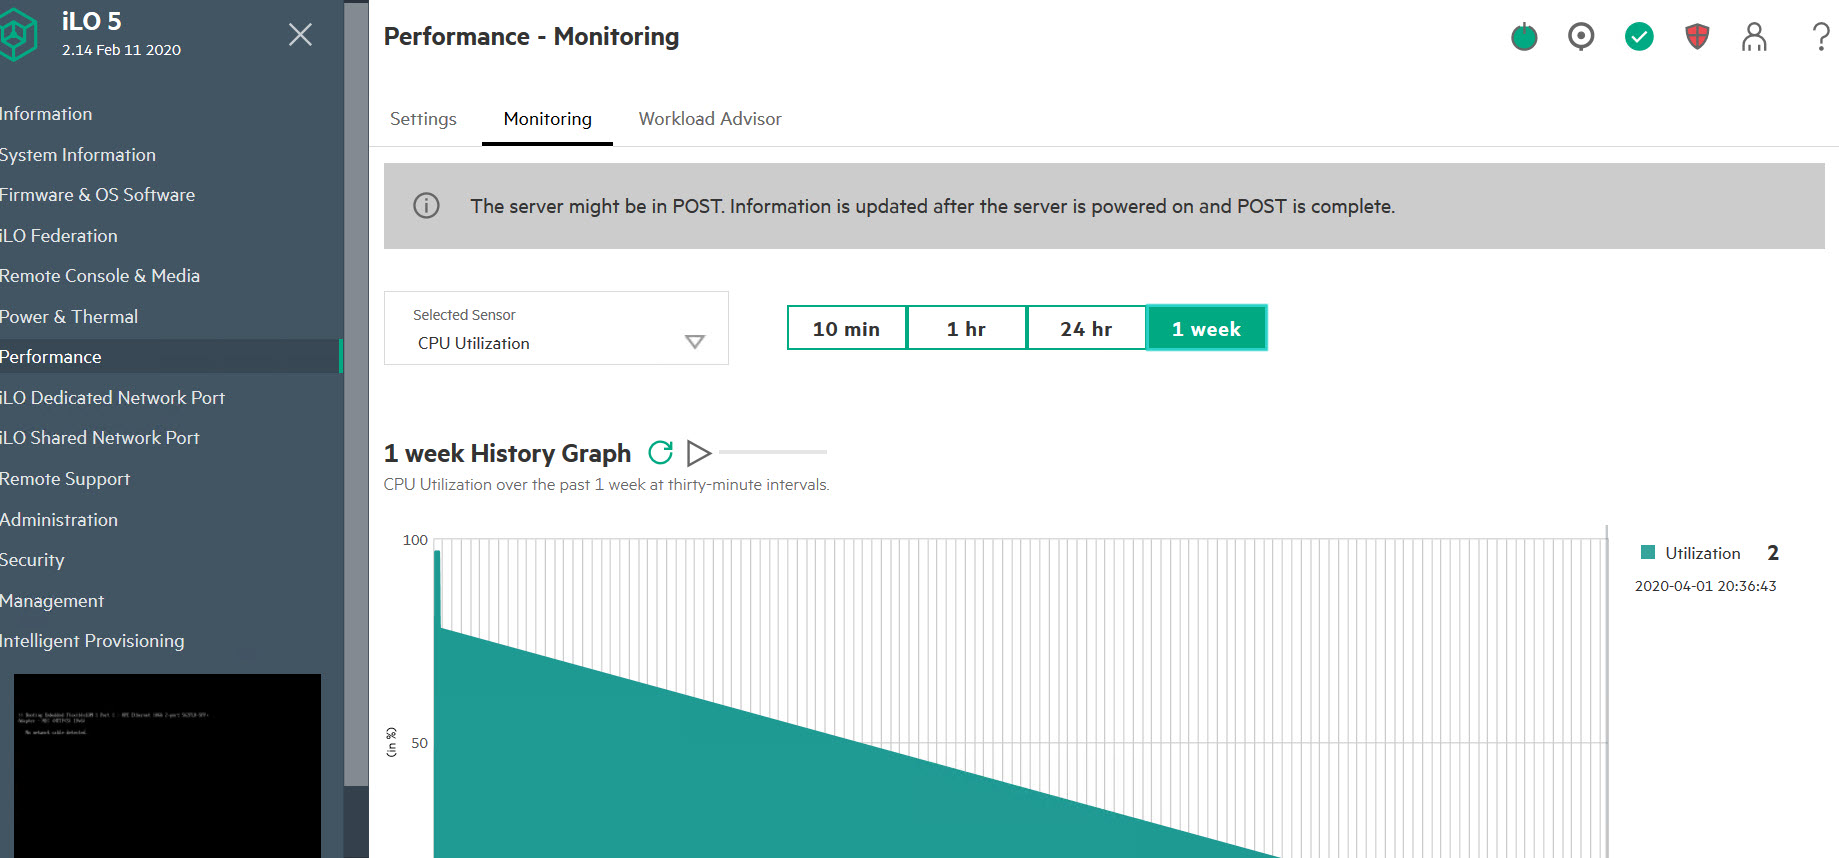The width and height of the screenshot is (1839, 858).
Task: Select the 1 hr time range
Action: point(966,329)
